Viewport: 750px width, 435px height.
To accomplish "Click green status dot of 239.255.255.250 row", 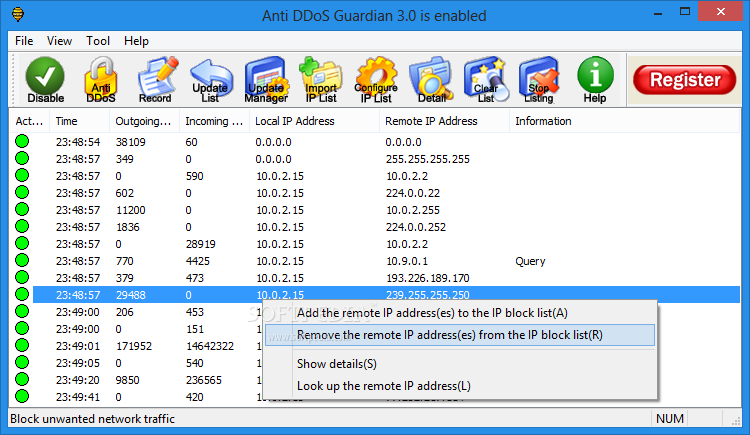I will coord(22,294).
